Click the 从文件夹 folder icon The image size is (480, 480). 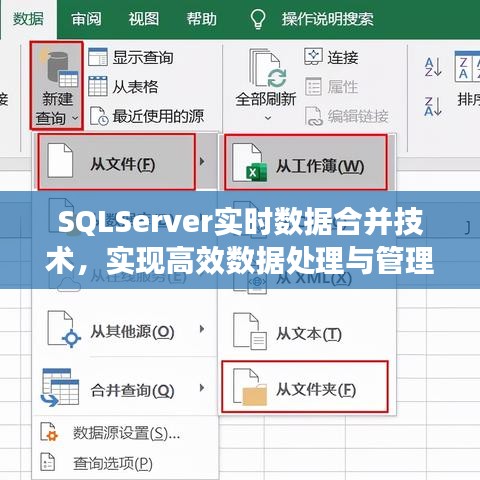(250, 387)
